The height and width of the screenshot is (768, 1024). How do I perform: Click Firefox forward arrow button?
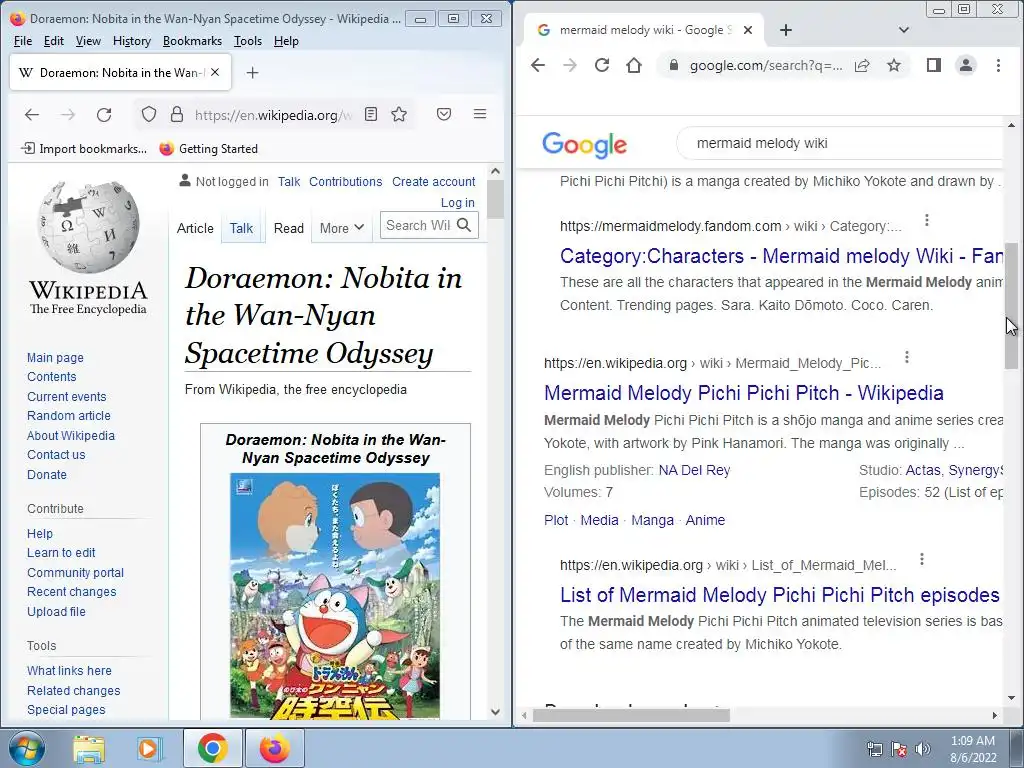coord(68,115)
